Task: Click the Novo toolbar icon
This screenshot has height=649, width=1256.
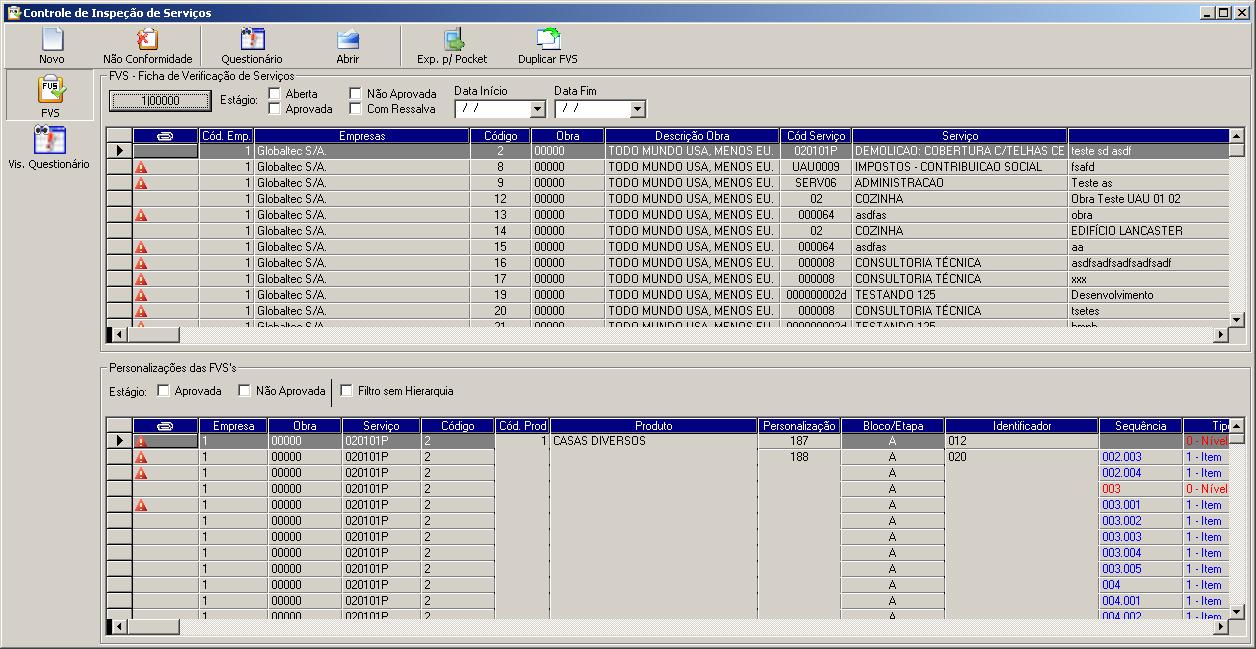Action: [x=51, y=40]
